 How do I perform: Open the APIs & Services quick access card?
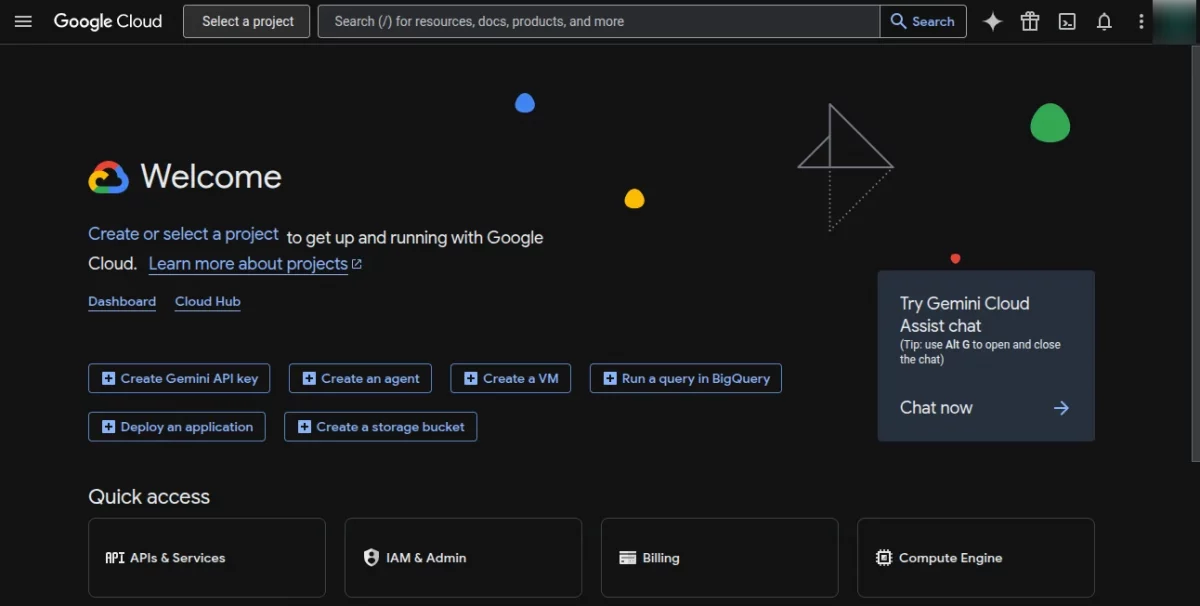click(x=207, y=558)
